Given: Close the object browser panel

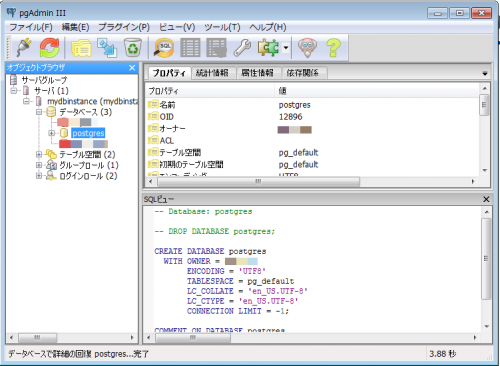Looking at the screenshot, I should point(132,68).
